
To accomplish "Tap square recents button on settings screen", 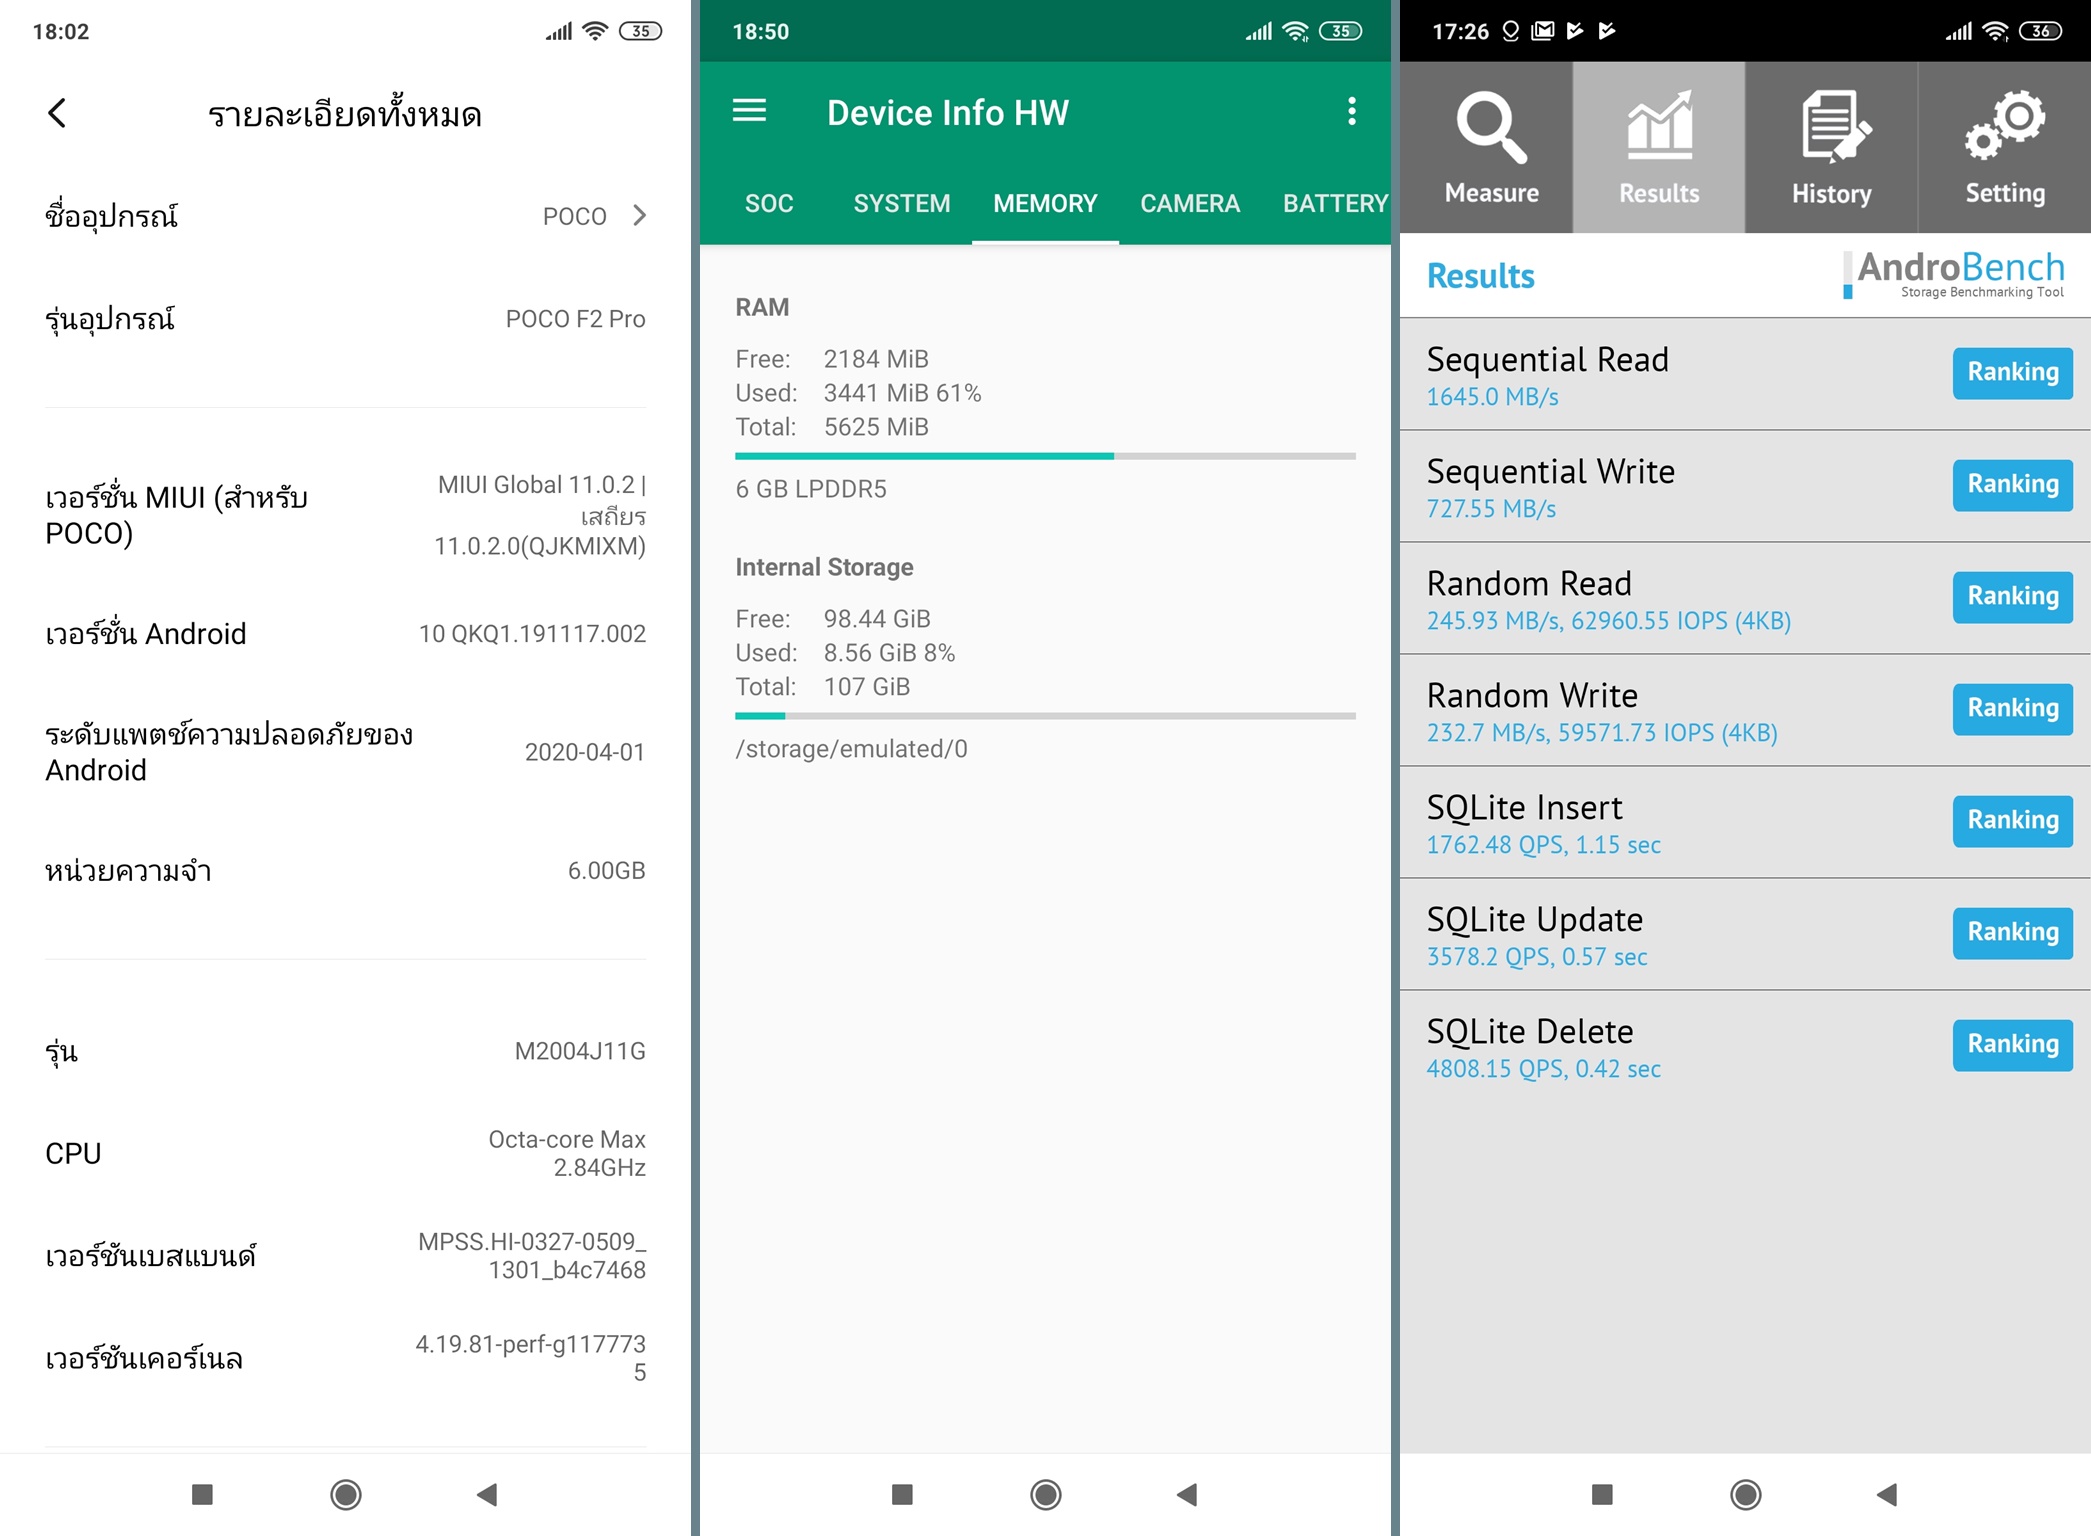I will (x=202, y=1494).
